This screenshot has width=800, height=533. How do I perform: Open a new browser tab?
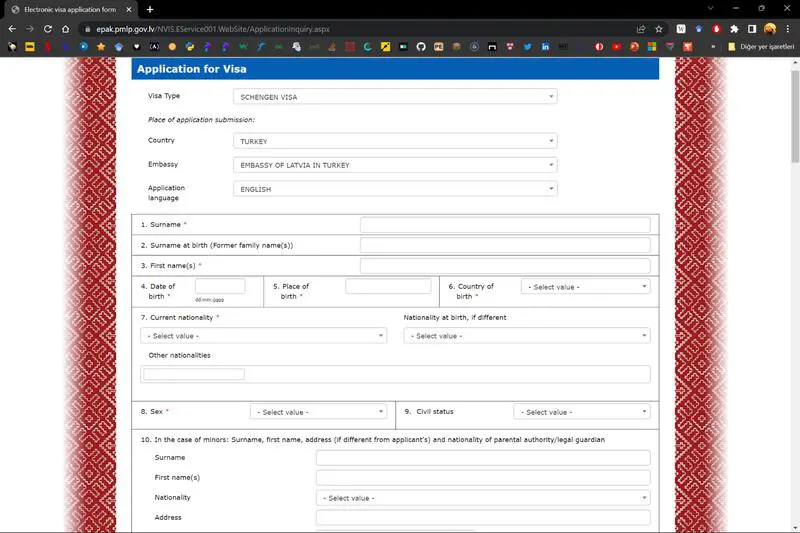coord(150,9)
